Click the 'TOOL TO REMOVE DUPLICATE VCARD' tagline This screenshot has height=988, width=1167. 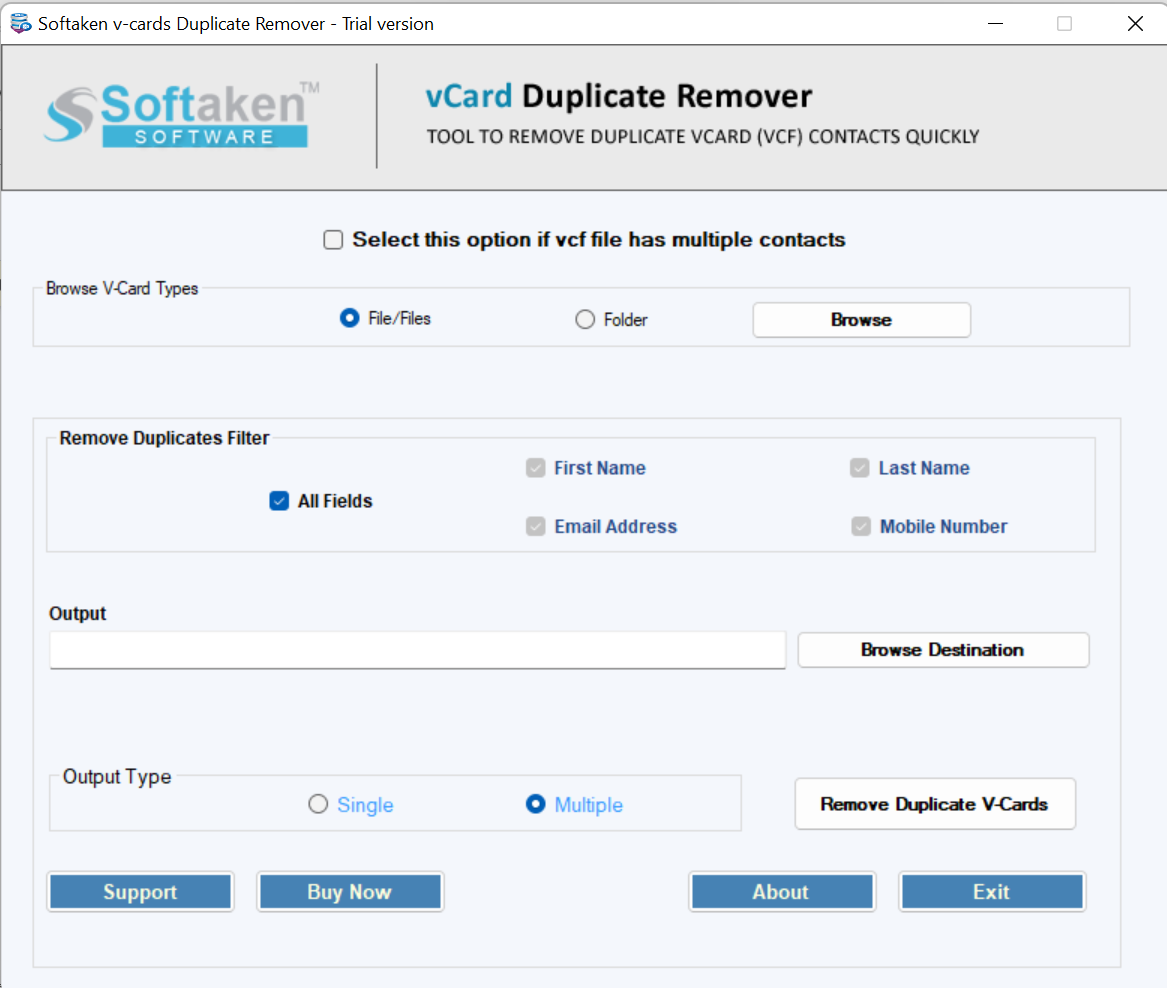click(703, 137)
